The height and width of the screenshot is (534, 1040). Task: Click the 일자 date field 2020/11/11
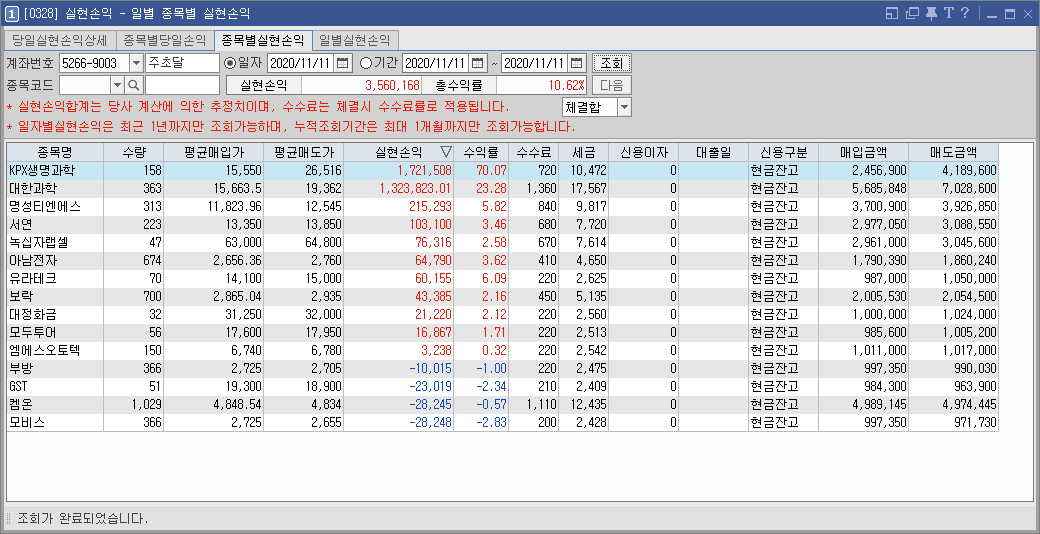tap(301, 64)
